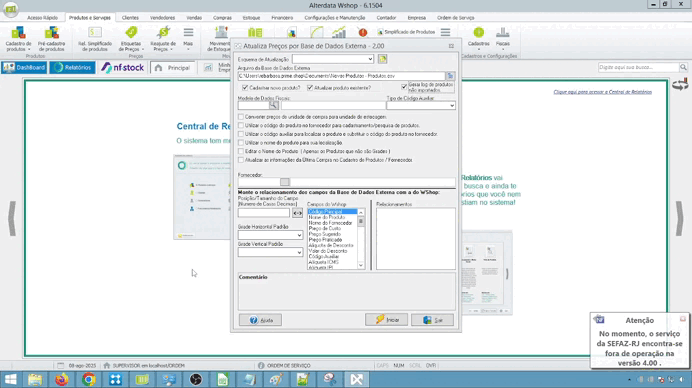Click the fornecedor lookup square button
The image size is (692, 388).
click(285, 182)
